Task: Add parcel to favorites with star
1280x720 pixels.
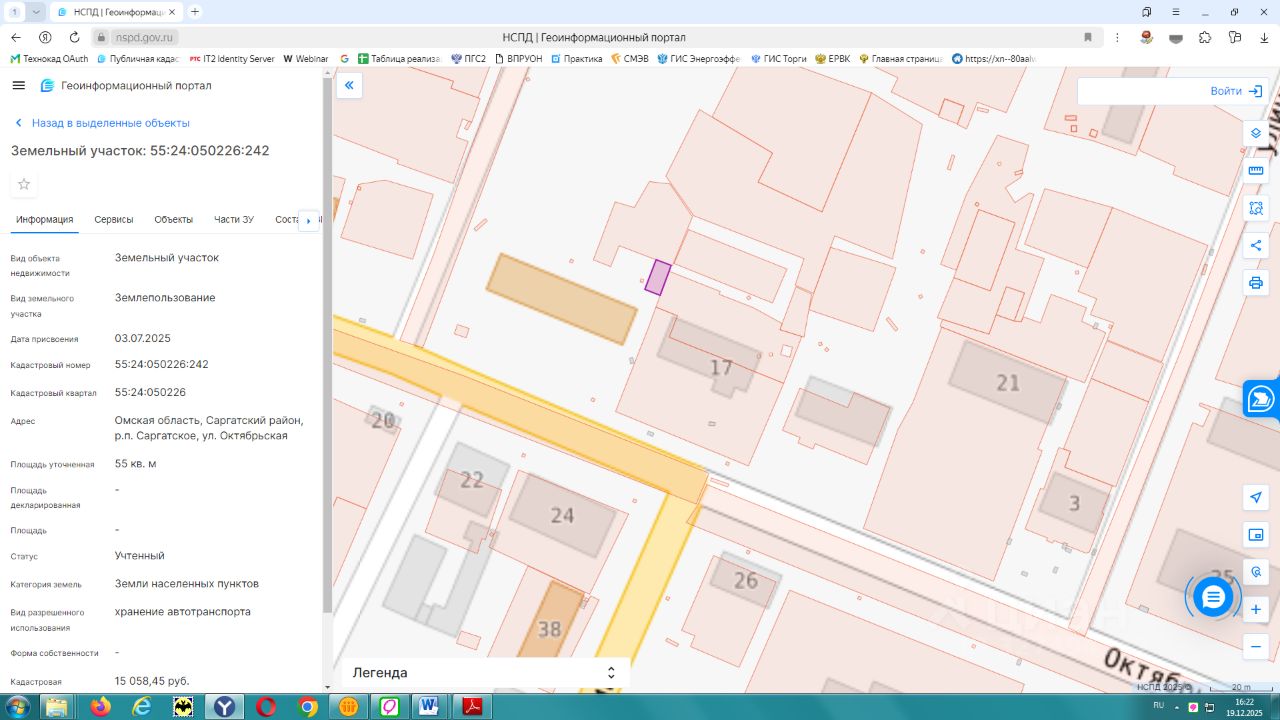Action: tap(24, 184)
